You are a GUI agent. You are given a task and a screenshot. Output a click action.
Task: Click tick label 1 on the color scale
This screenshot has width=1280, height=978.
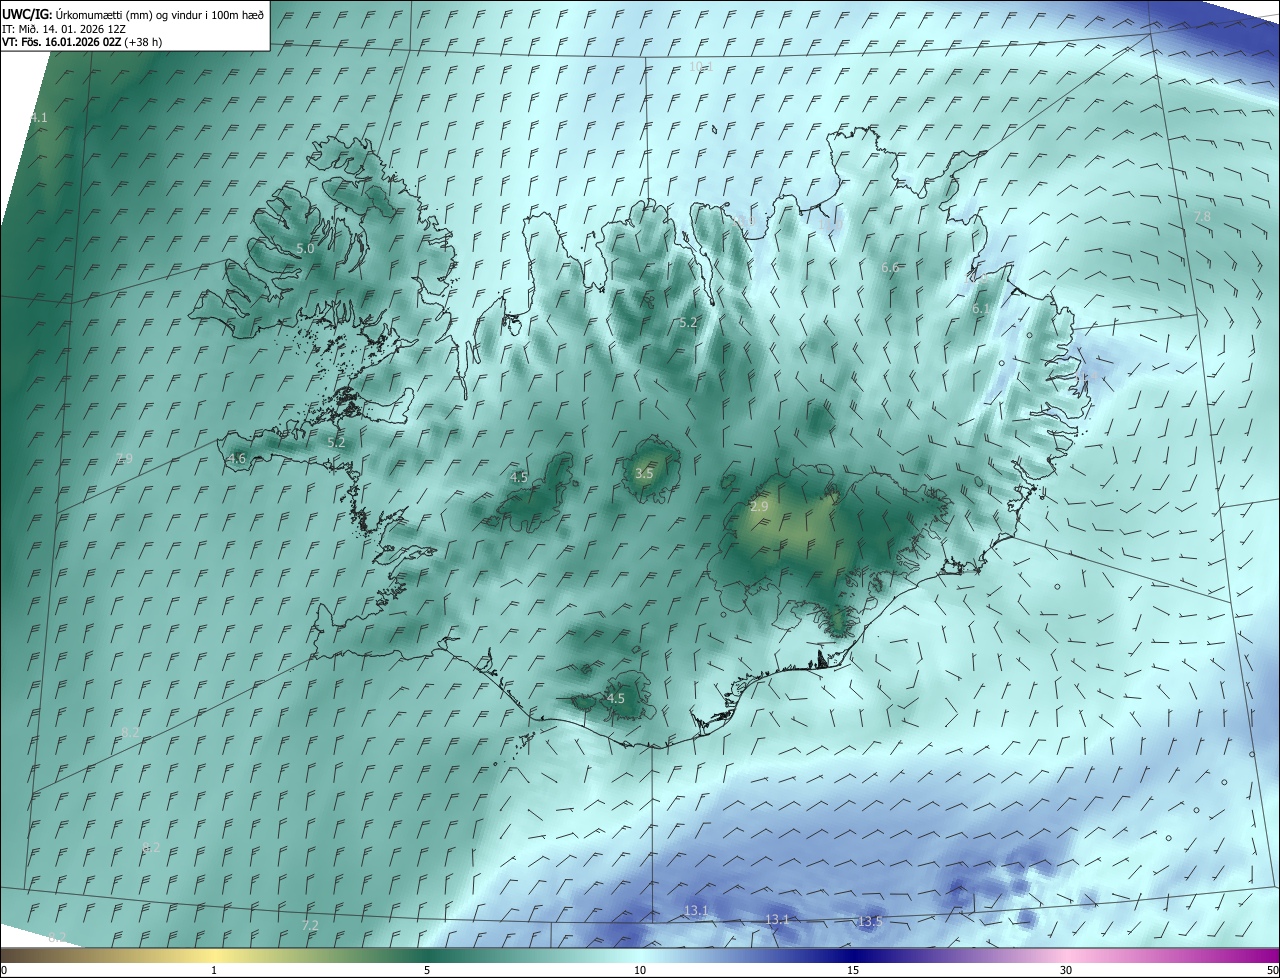(214, 970)
